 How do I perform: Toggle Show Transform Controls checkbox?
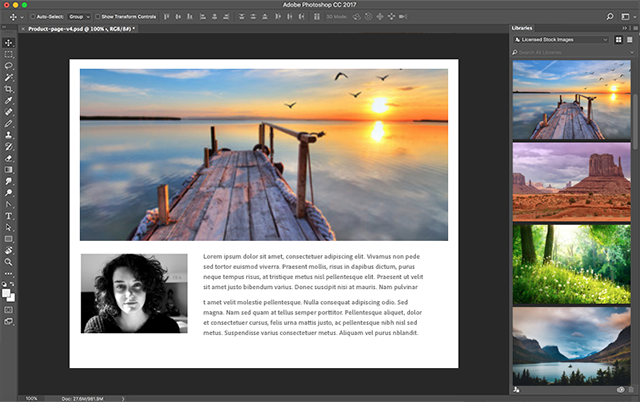pyautogui.click(x=96, y=17)
